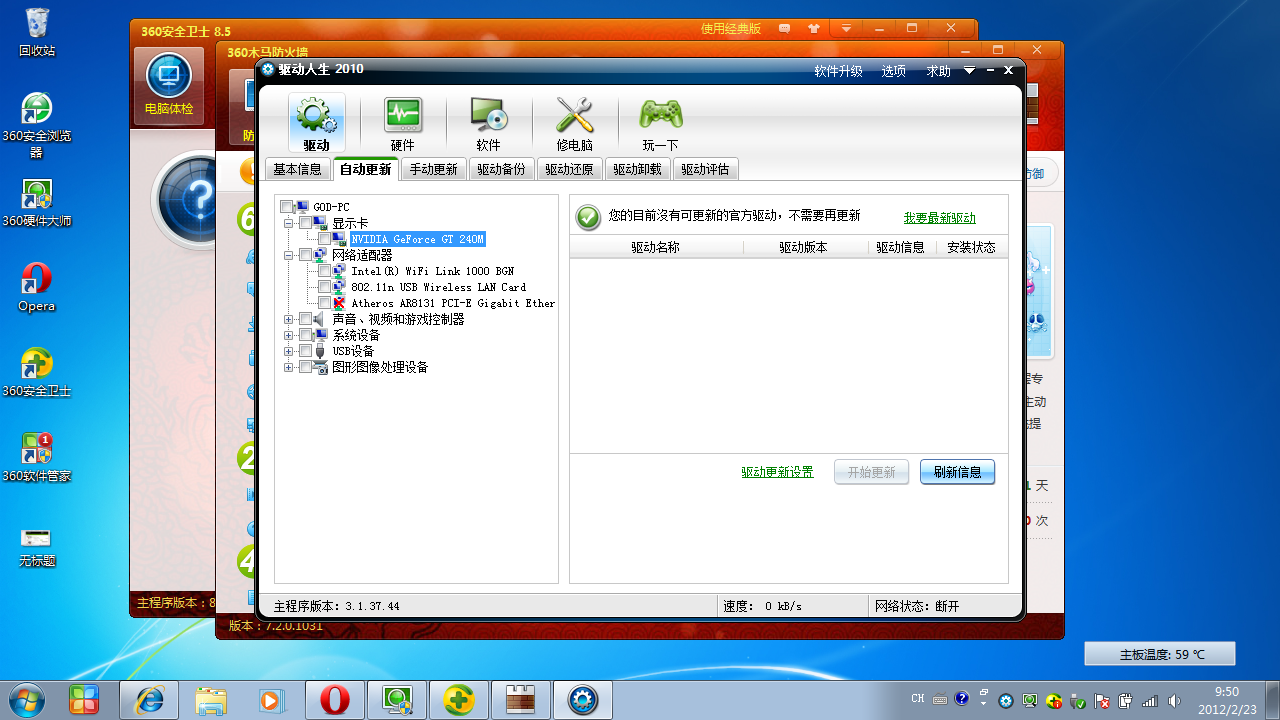The width and height of the screenshot is (1280, 720).
Task: Collapse the 显示卡 tree node
Action: pyautogui.click(x=289, y=223)
